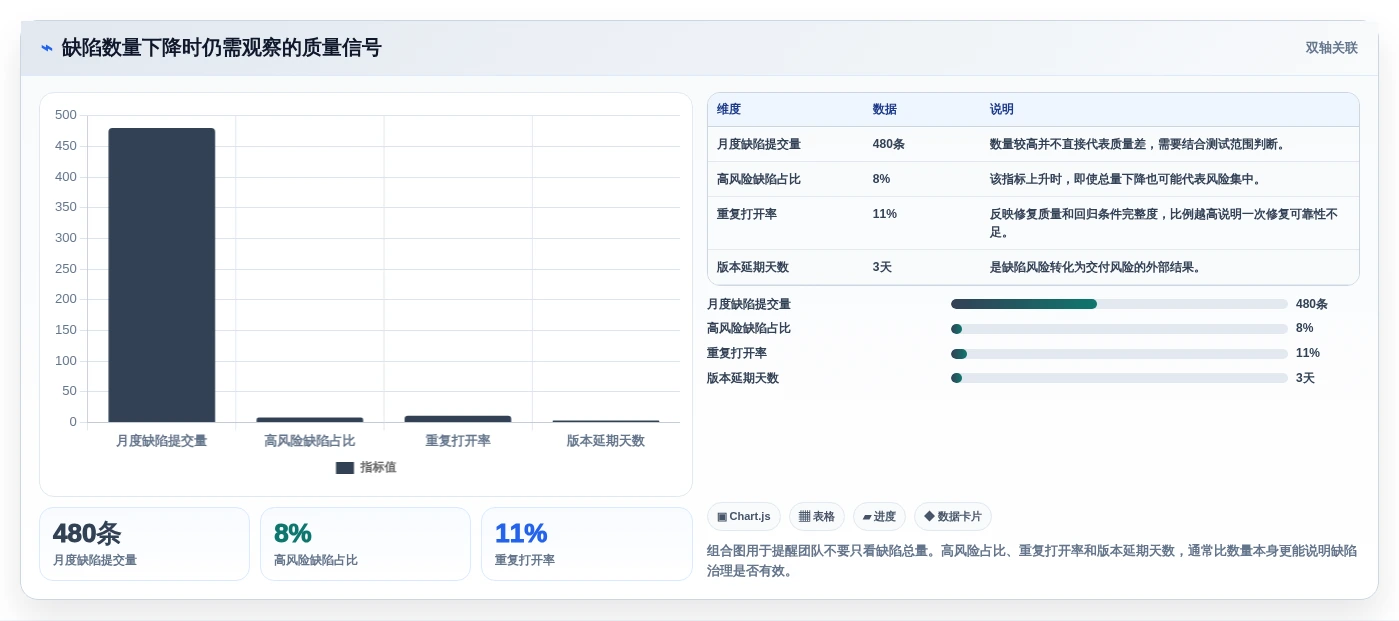Click the summary paragraph starting 组合图用于提醒团队

tap(1032, 561)
